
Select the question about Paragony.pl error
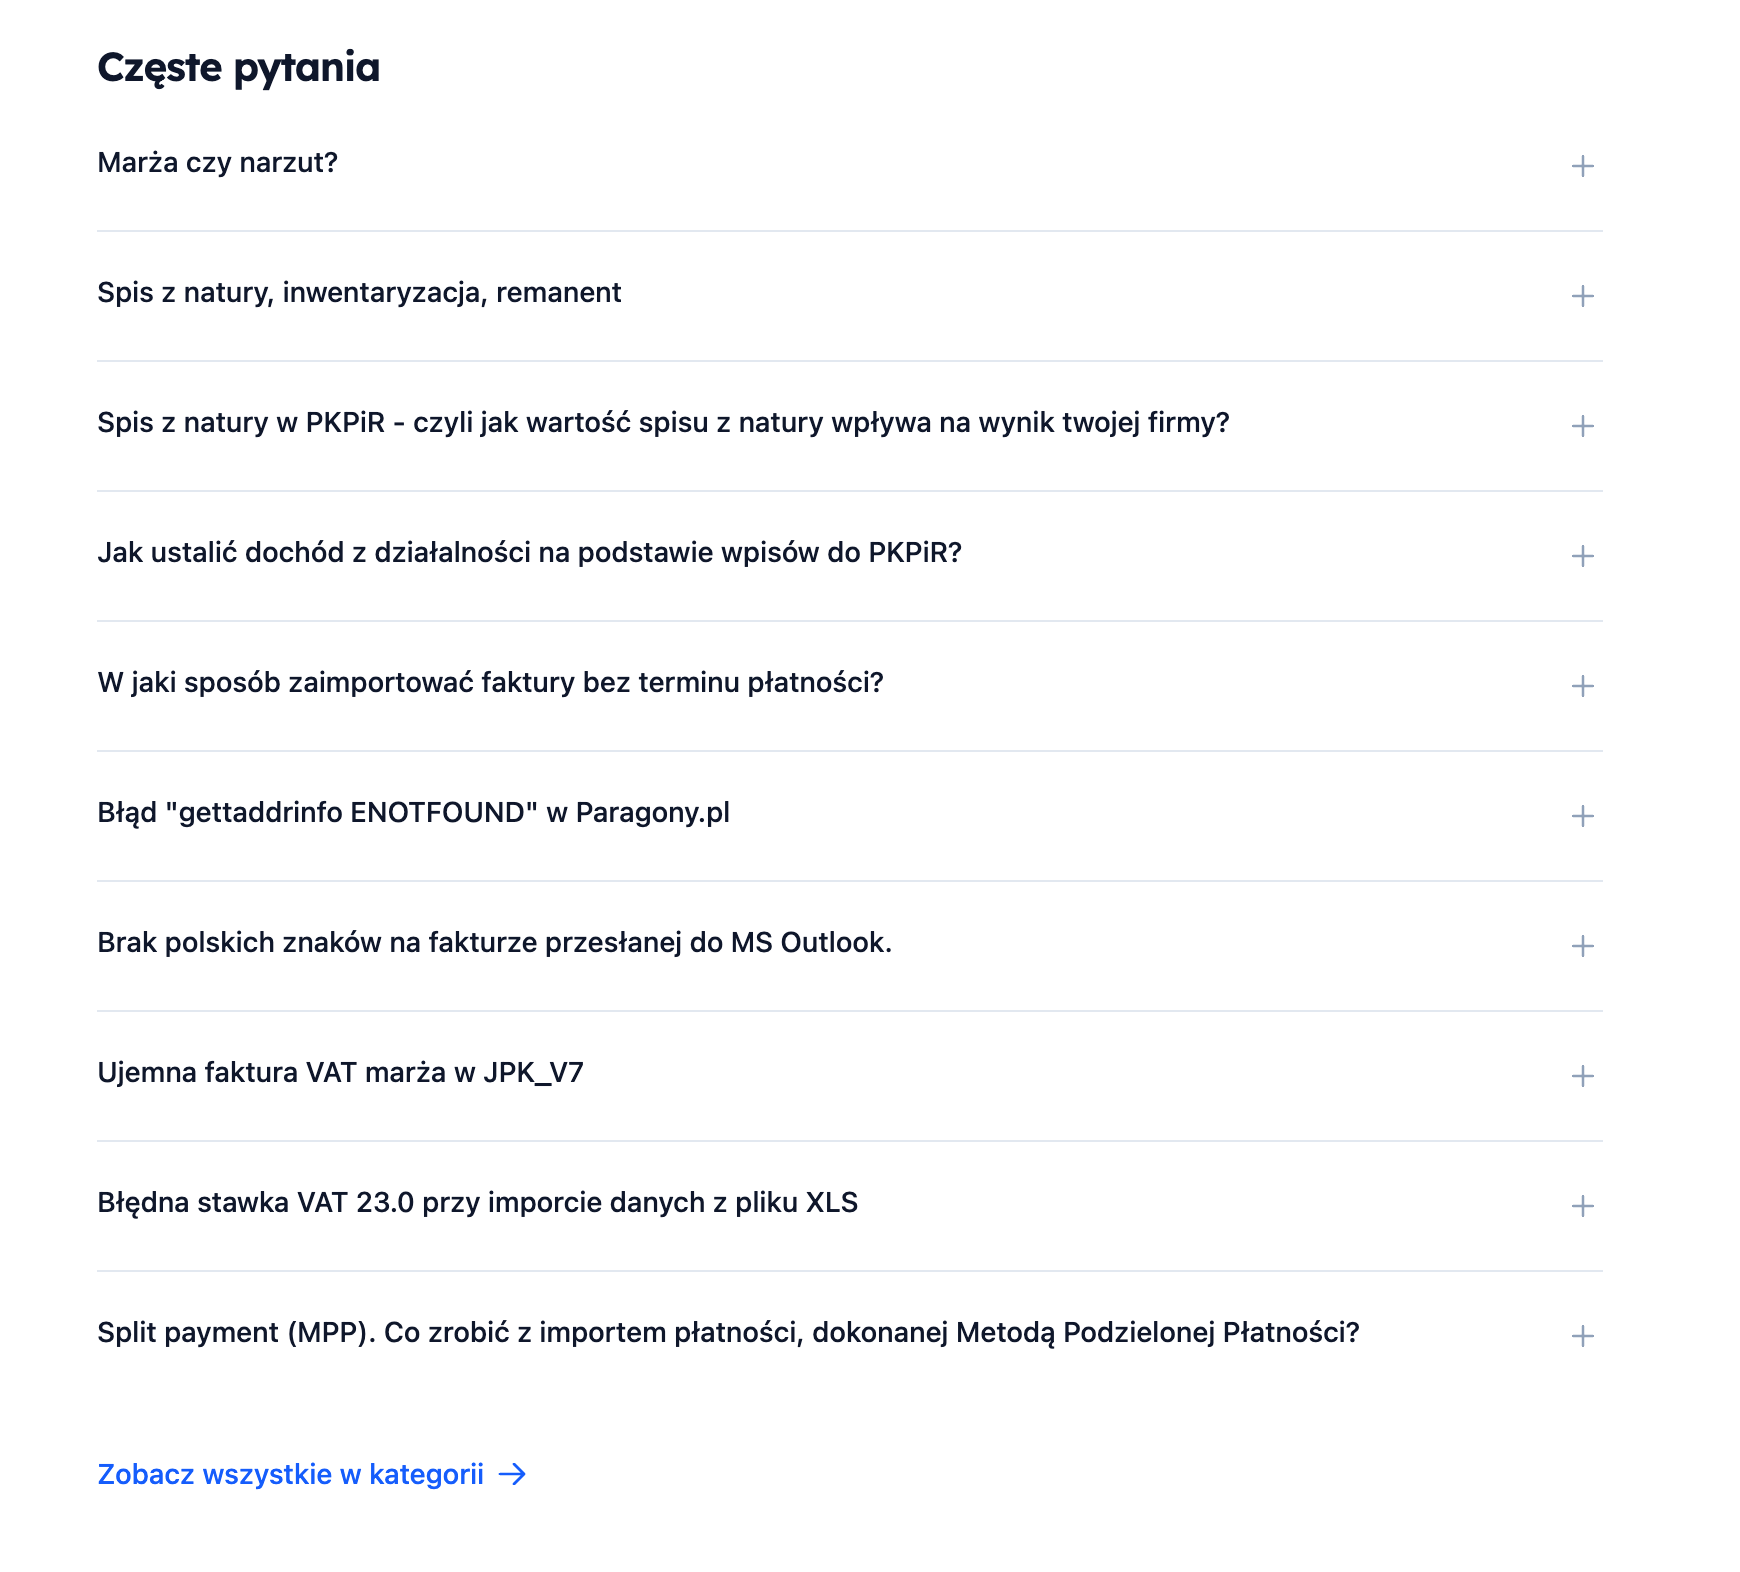[414, 813]
